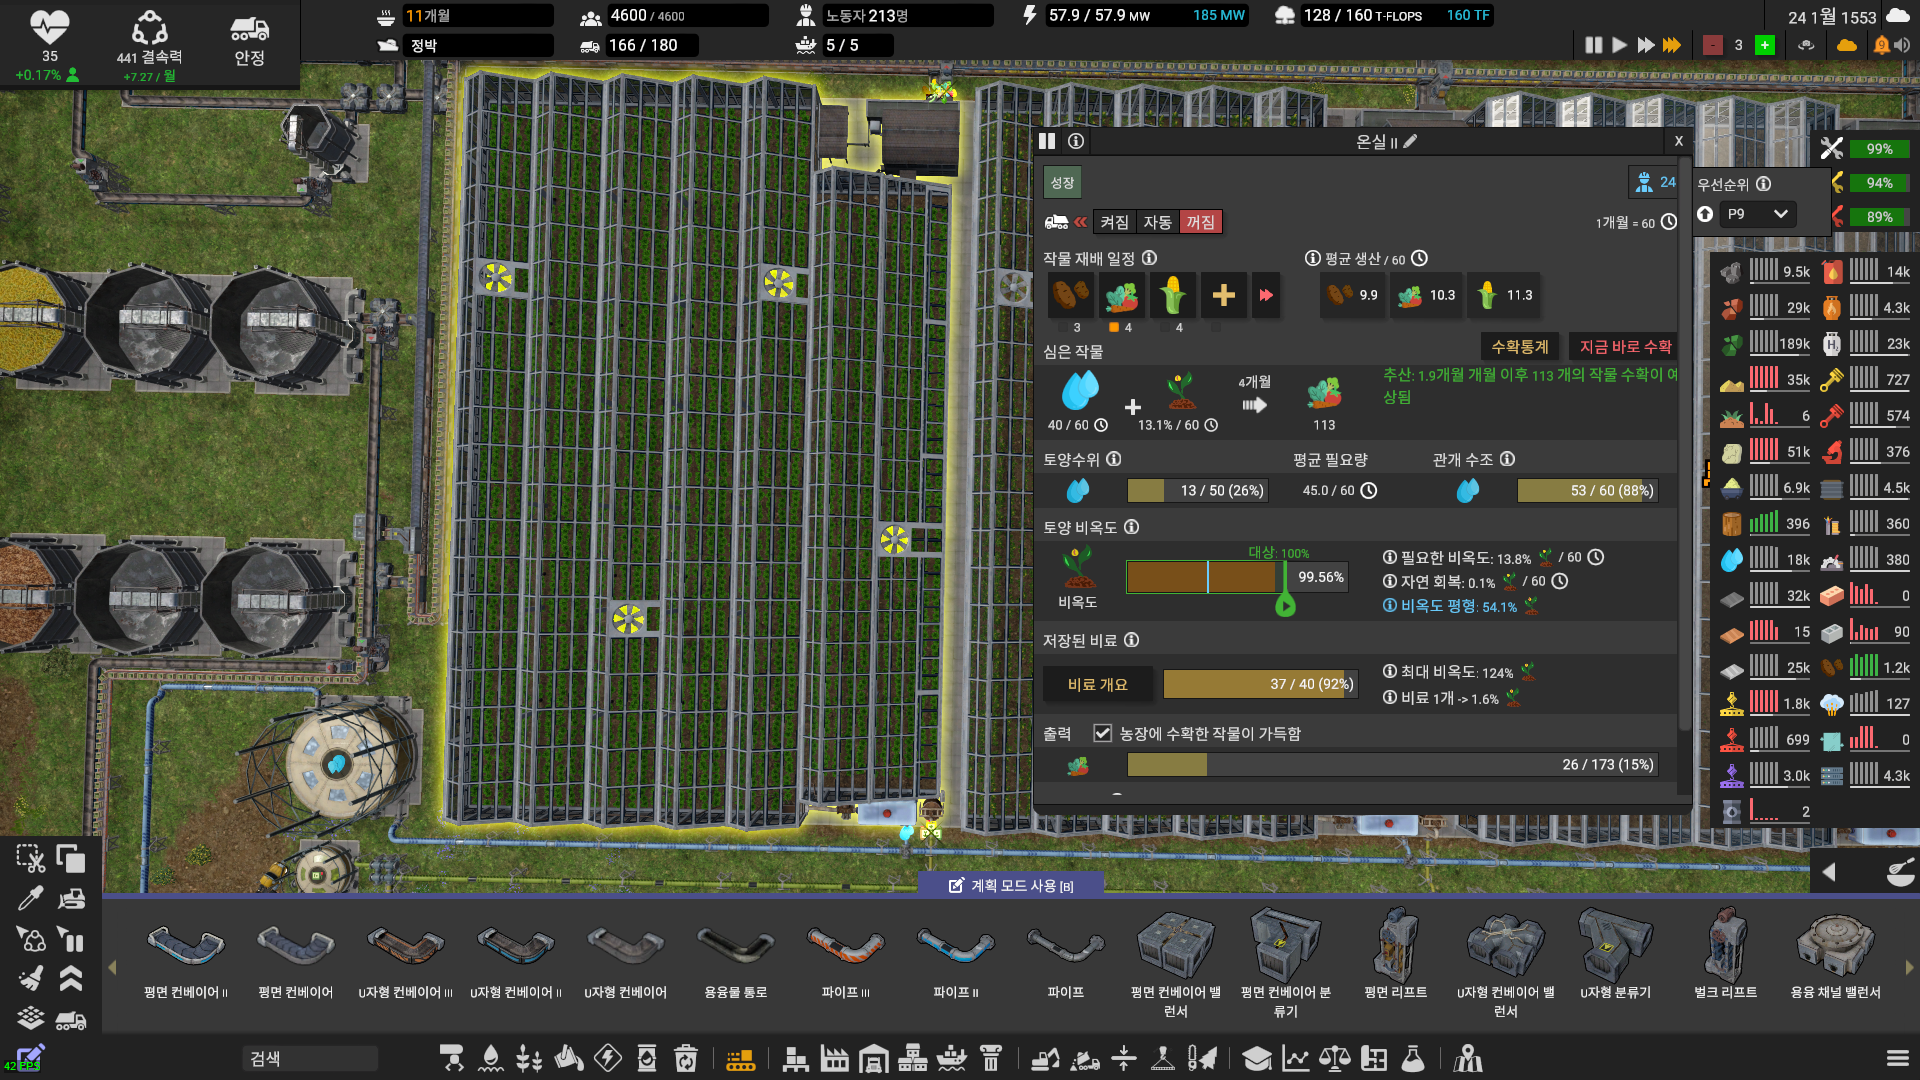Screen dimensions: 1920x1080
Task: Click the pause icon in greenhouse panel
Action: 1047,141
